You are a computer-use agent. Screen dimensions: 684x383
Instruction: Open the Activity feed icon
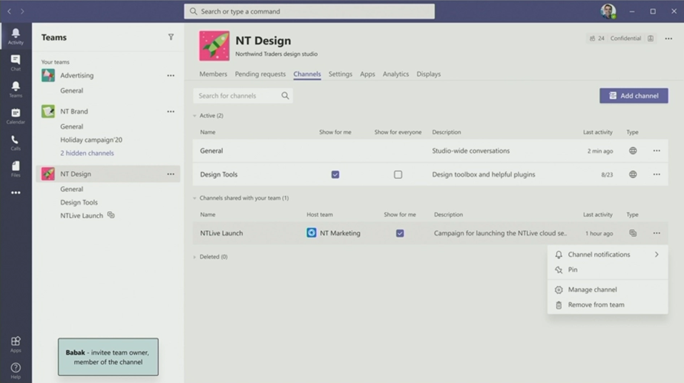click(x=15, y=36)
